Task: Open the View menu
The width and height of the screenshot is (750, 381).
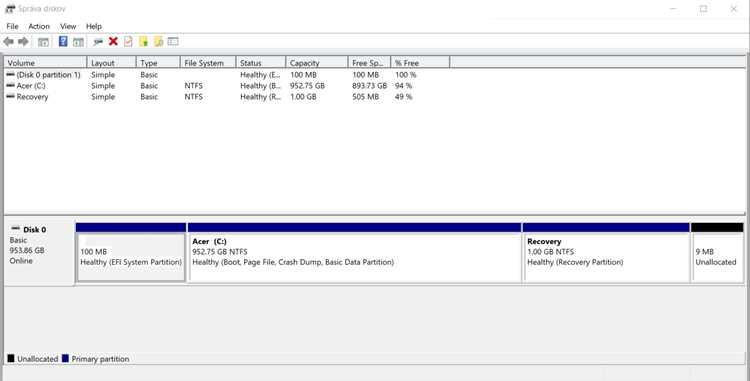Action: click(x=68, y=26)
